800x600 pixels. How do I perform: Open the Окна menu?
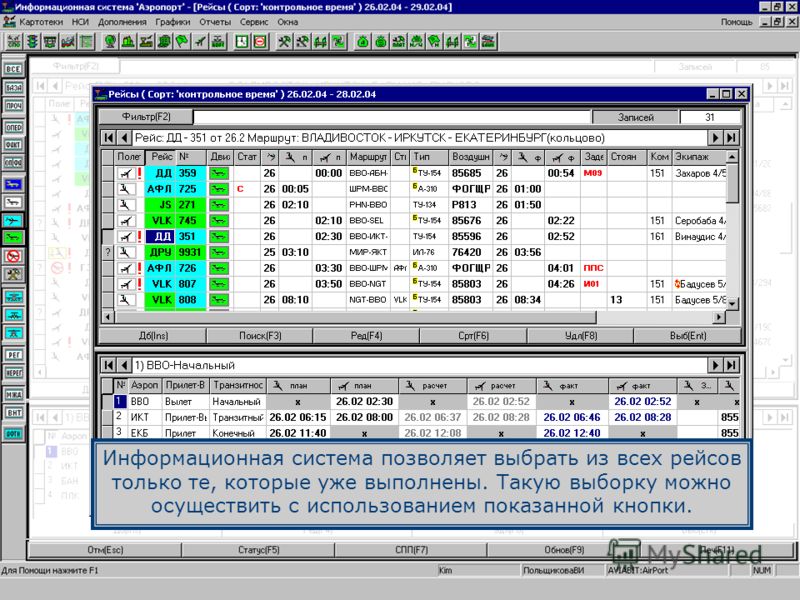(x=288, y=22)
